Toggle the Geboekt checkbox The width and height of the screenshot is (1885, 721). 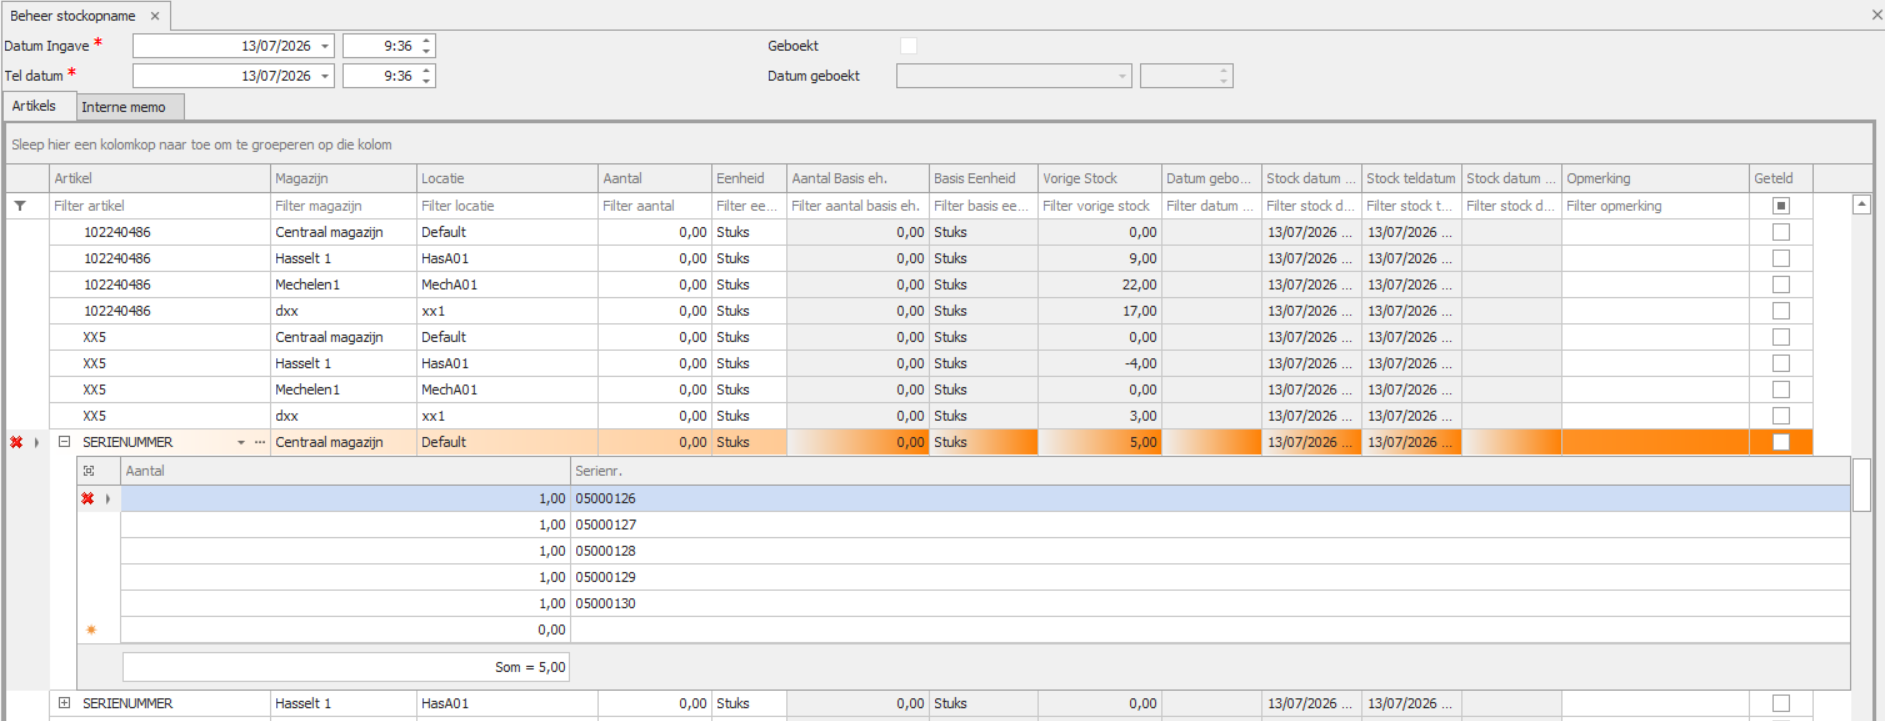pos(908,46)
